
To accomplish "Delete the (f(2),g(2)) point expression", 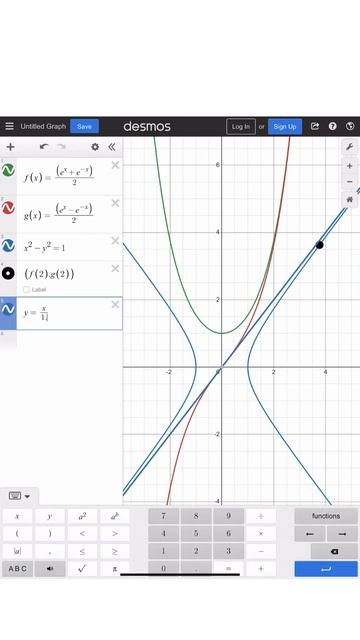I will coord(116,268).
